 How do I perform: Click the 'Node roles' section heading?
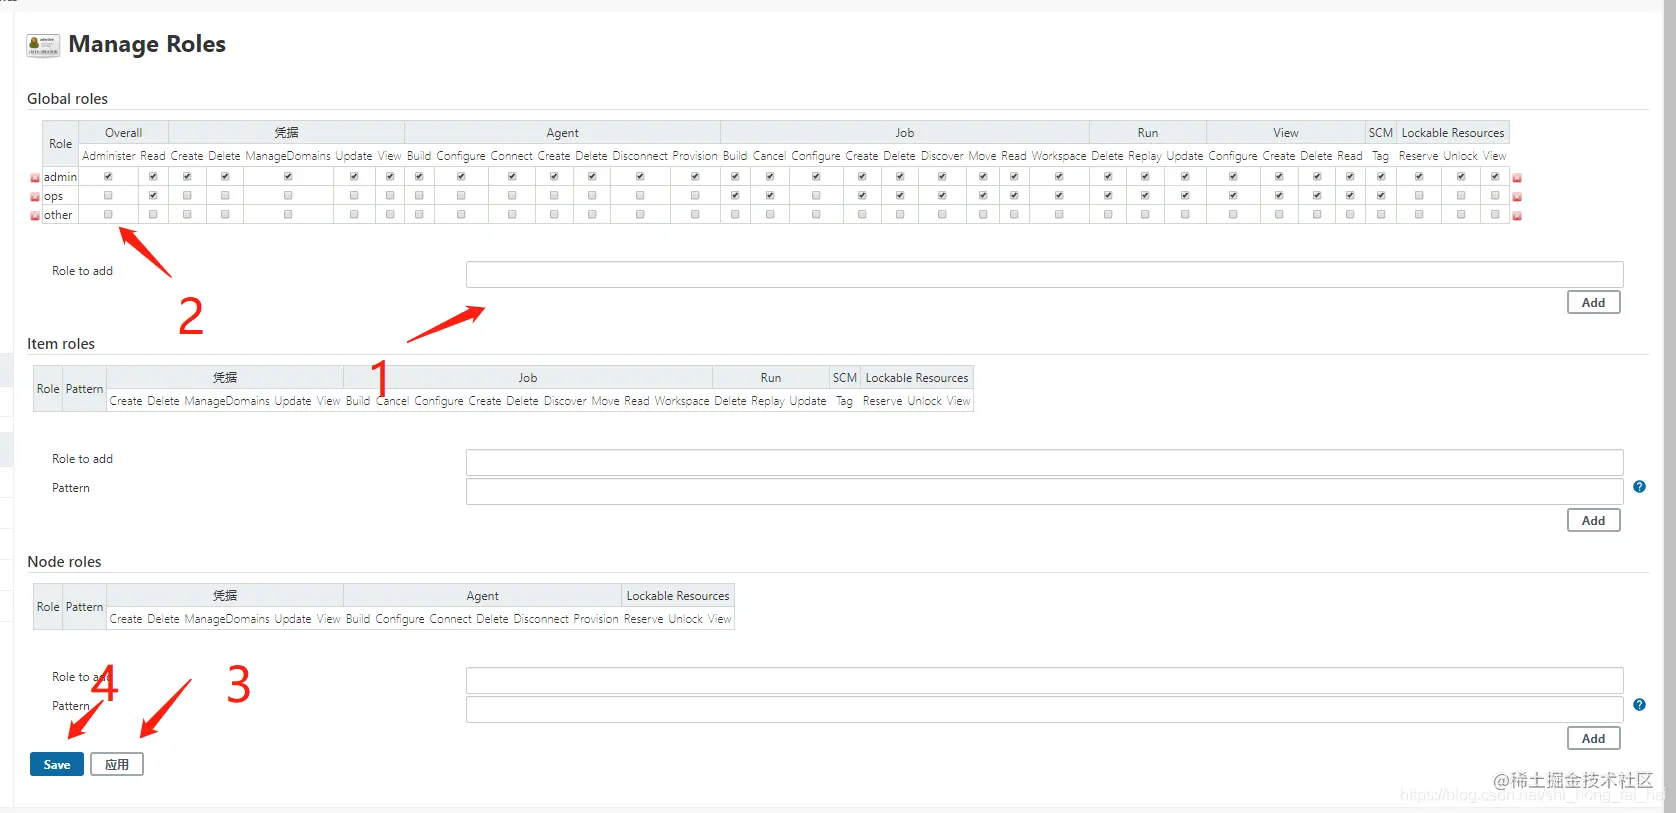[64, 562]
